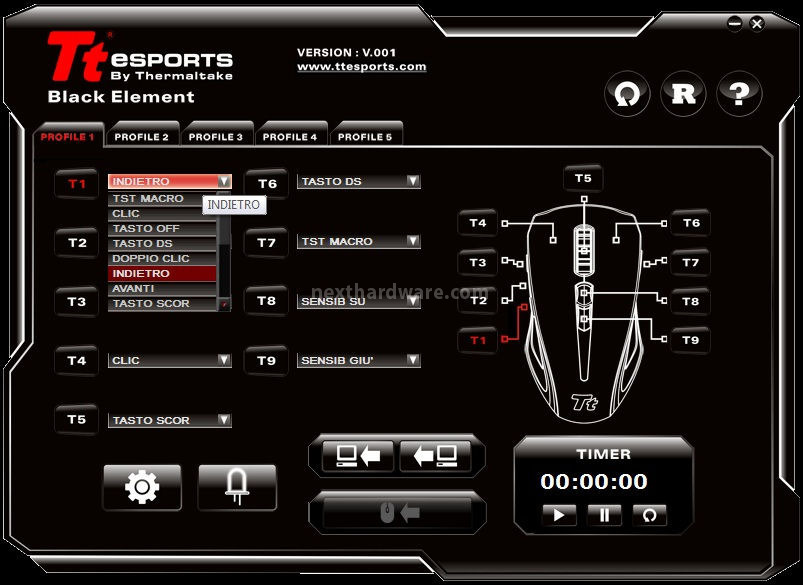Select the T4 label in the mouse diagram
Screen dimensions: 803x585
tap(478, 223)
